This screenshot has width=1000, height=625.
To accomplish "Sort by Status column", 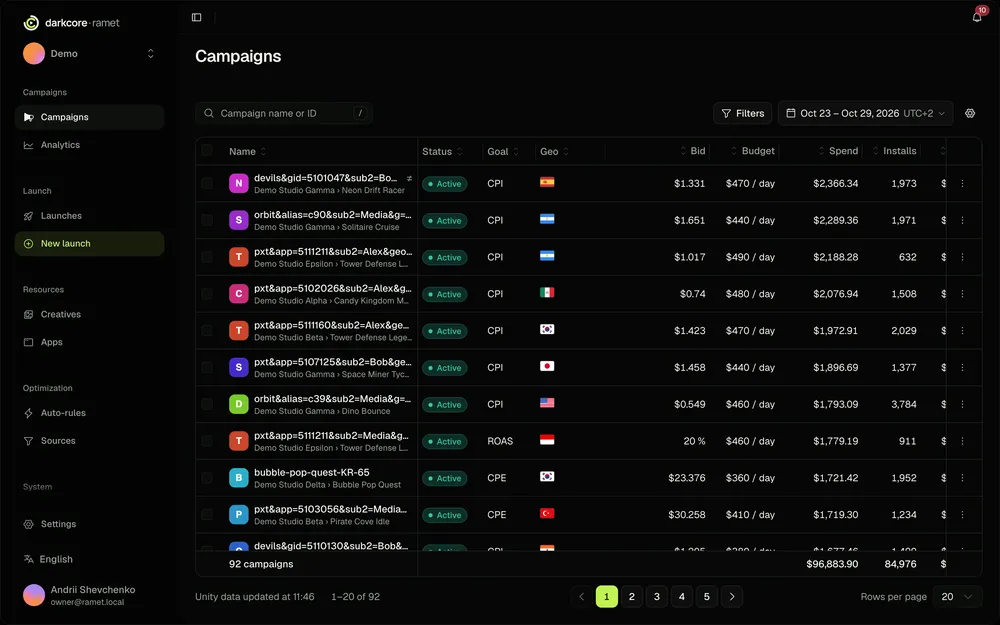I will [442, 151].
